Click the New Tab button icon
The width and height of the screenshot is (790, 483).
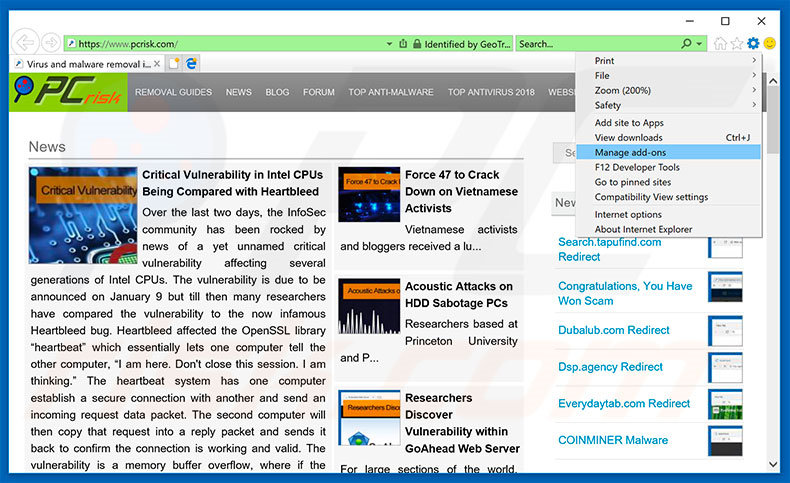click(x=174, y=63)
